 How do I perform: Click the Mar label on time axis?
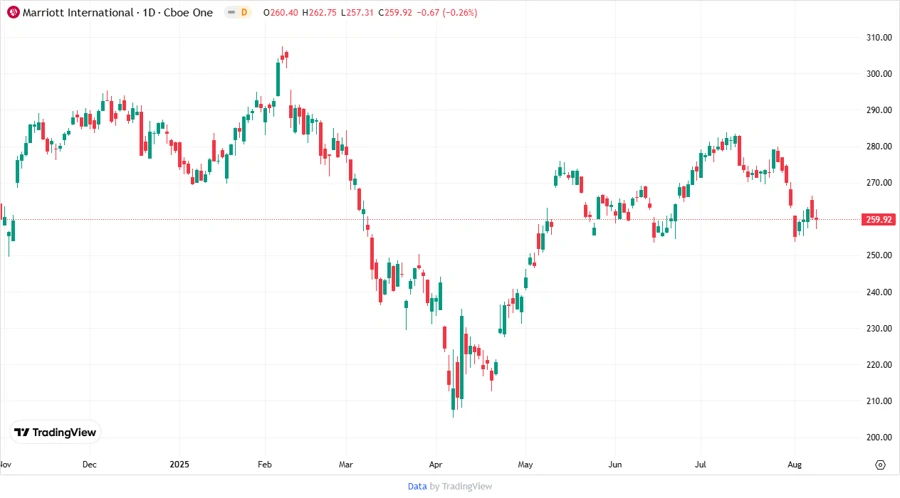(346, 464)
